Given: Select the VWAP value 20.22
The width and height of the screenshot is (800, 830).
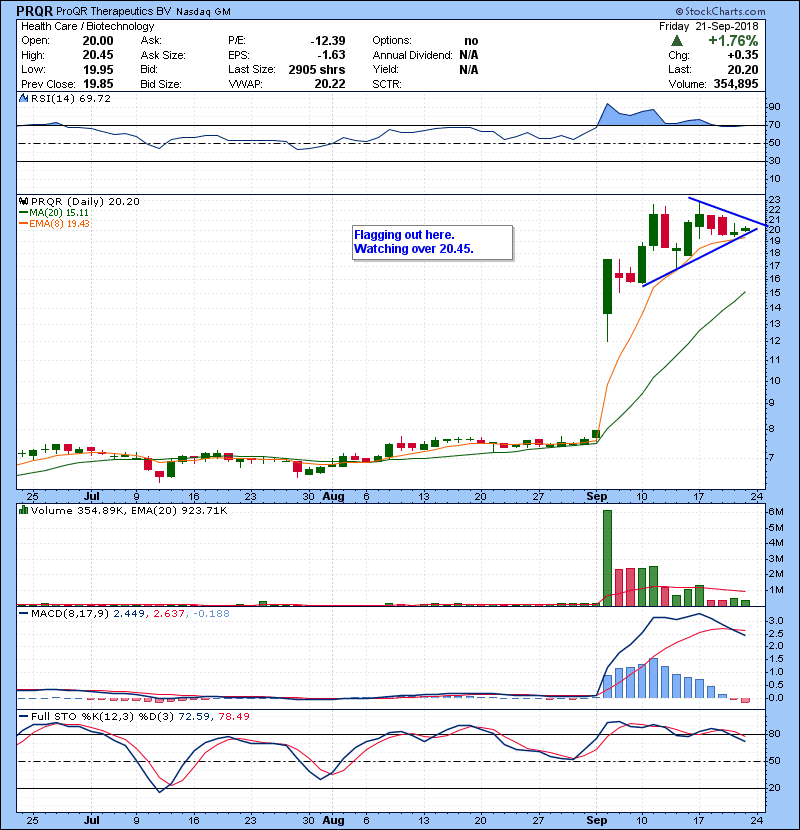Looking at the screenshot, I should coord(330,84).
